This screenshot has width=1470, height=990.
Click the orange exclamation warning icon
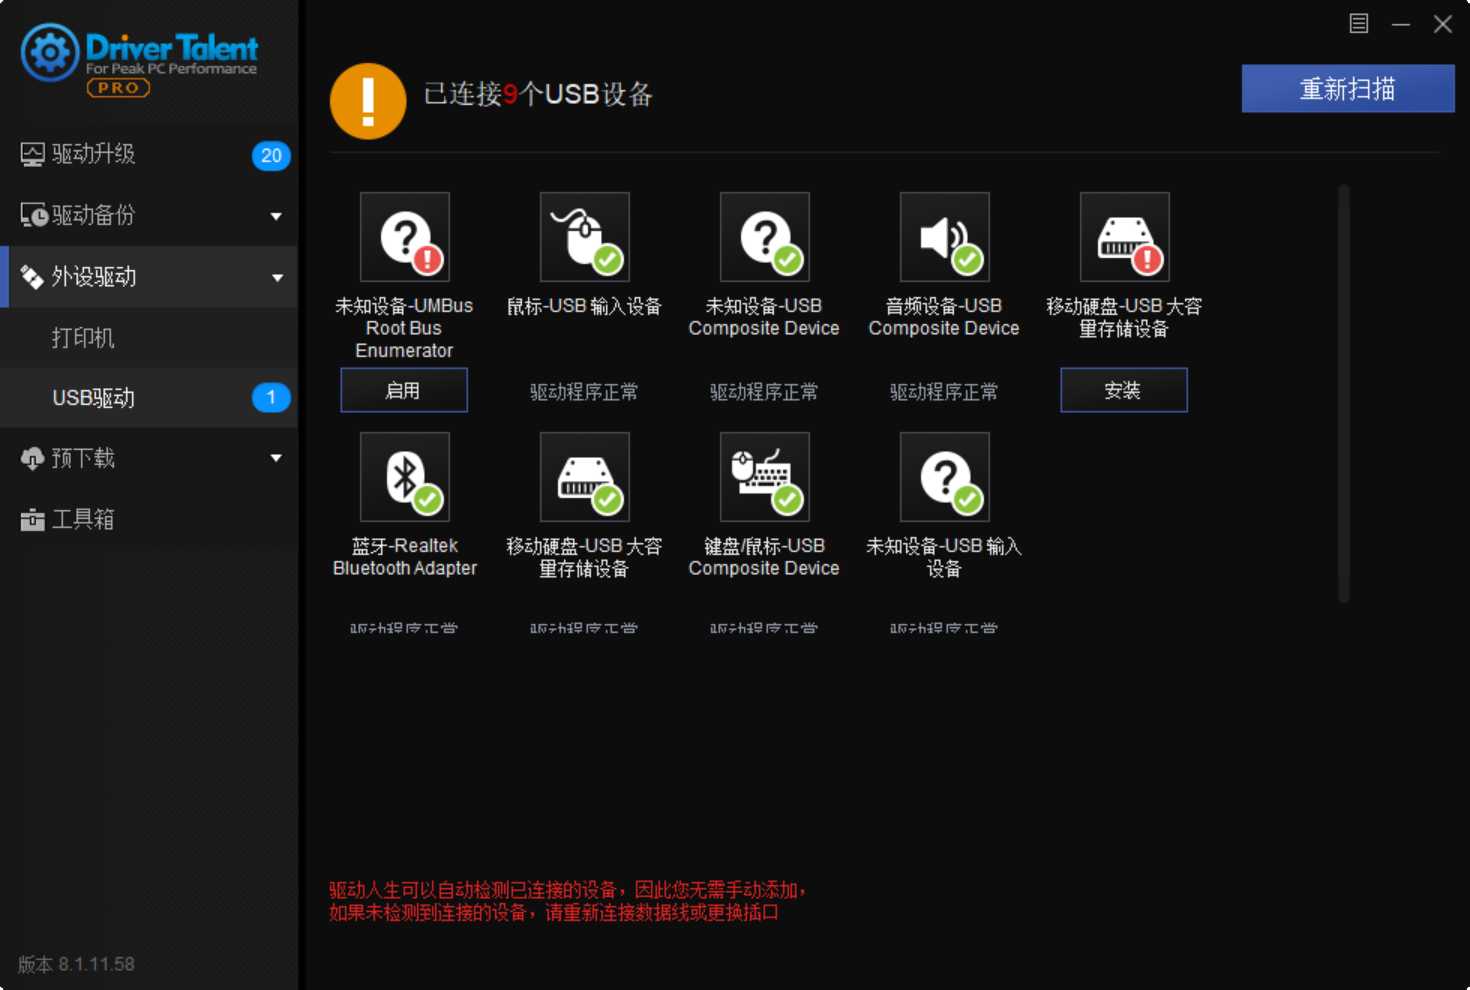pyautogui.click(x=368, y=101)
